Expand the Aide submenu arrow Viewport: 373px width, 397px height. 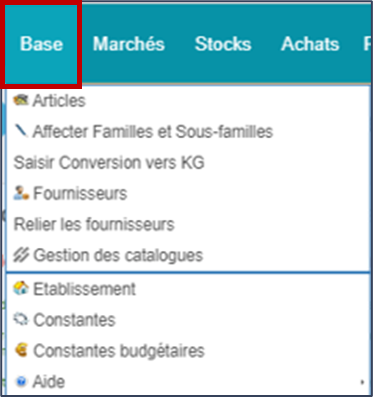click(x=362, y=382)
